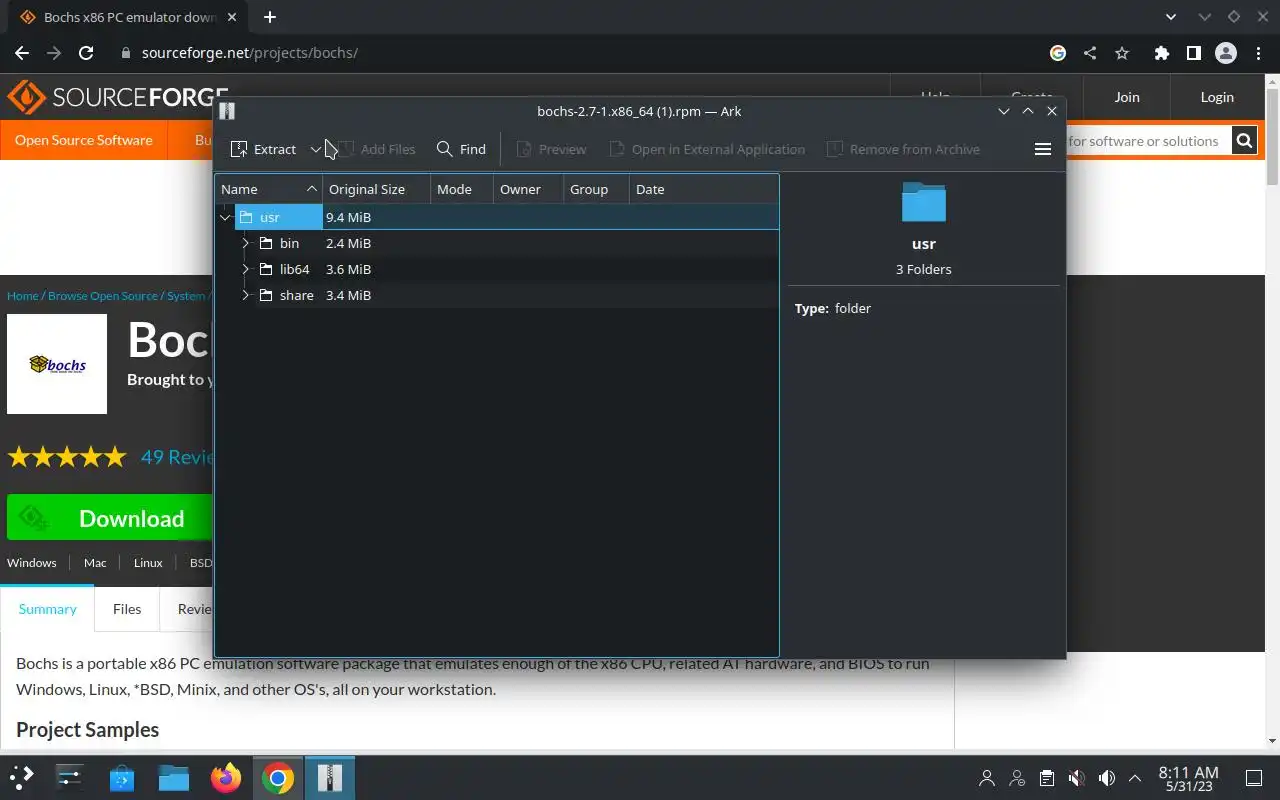Viewport: 1280px width, 800px height.
Task: Sort by Mode column header
Action: (x=462, y=189)
